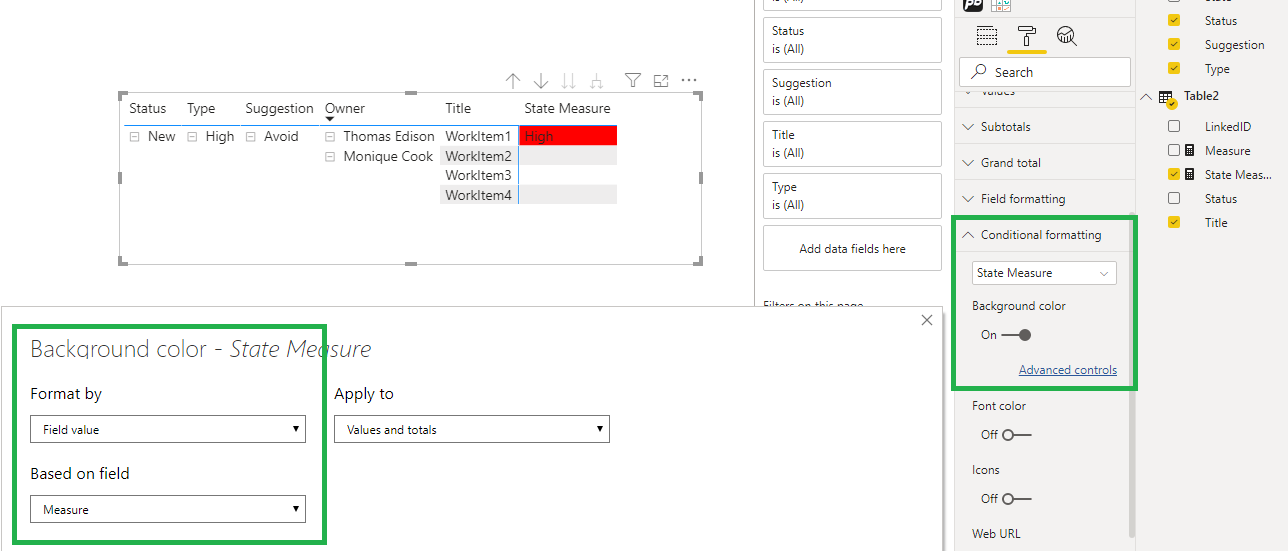
Task: Click the Advanced controls link
Action: [1068, 370]
